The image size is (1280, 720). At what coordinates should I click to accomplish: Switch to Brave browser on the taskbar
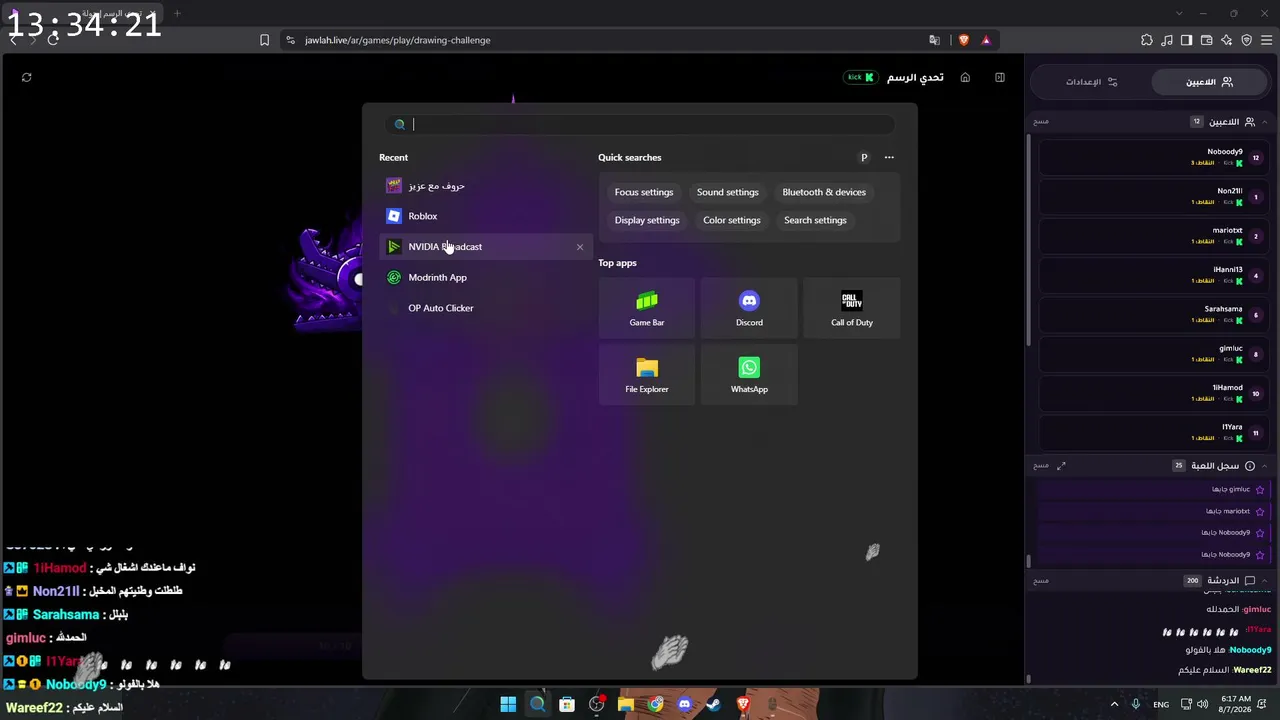pyautogui.click(x=743, y=705)
